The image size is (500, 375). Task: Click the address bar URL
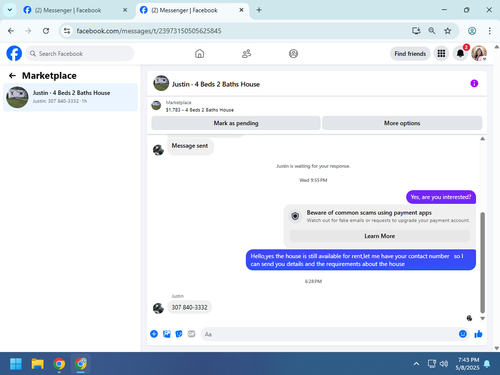pos(149,31)
